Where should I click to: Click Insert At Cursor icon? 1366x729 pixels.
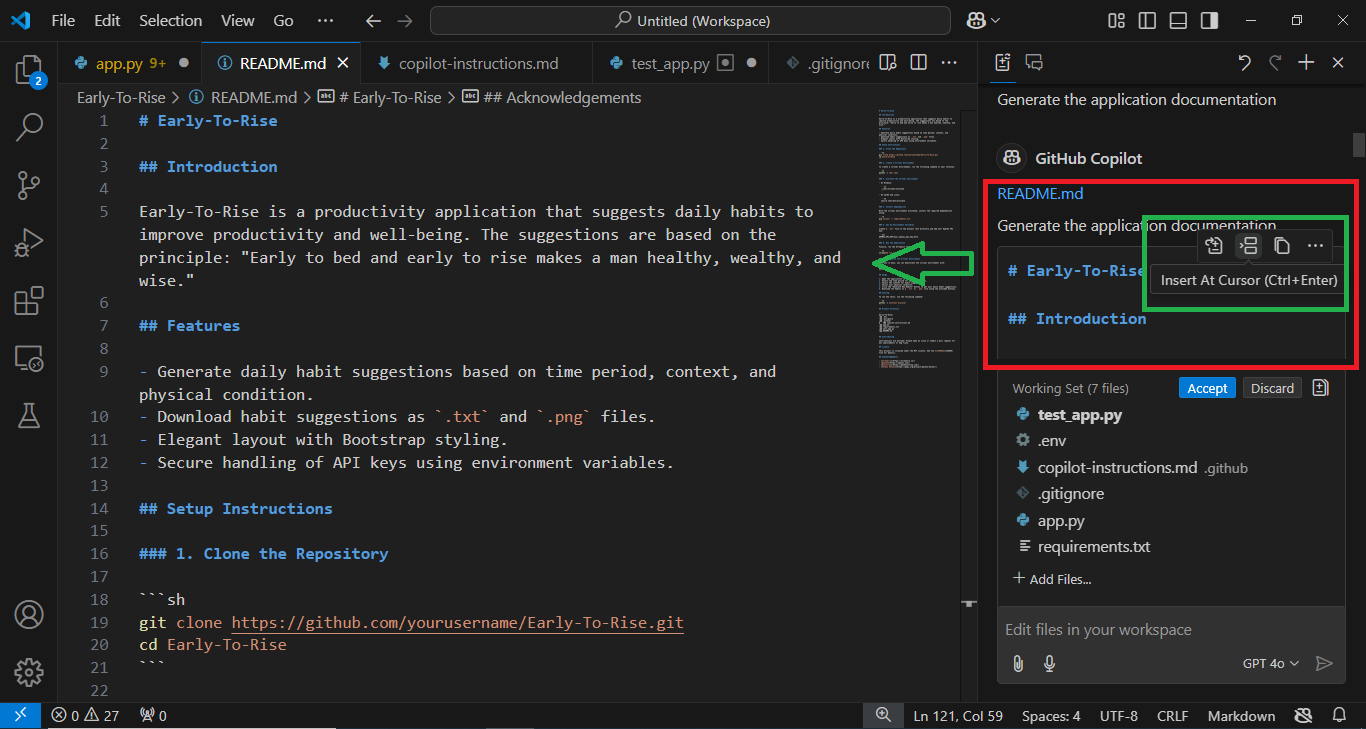point(1248,245)
